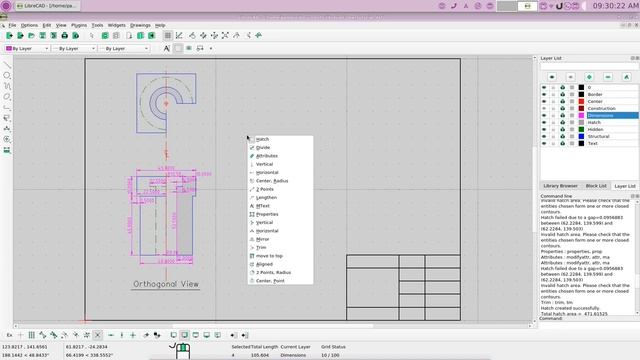Screen dimensions: 640x360
Task: Click the Remove Layer minus button
Action: tap(608, 77)
